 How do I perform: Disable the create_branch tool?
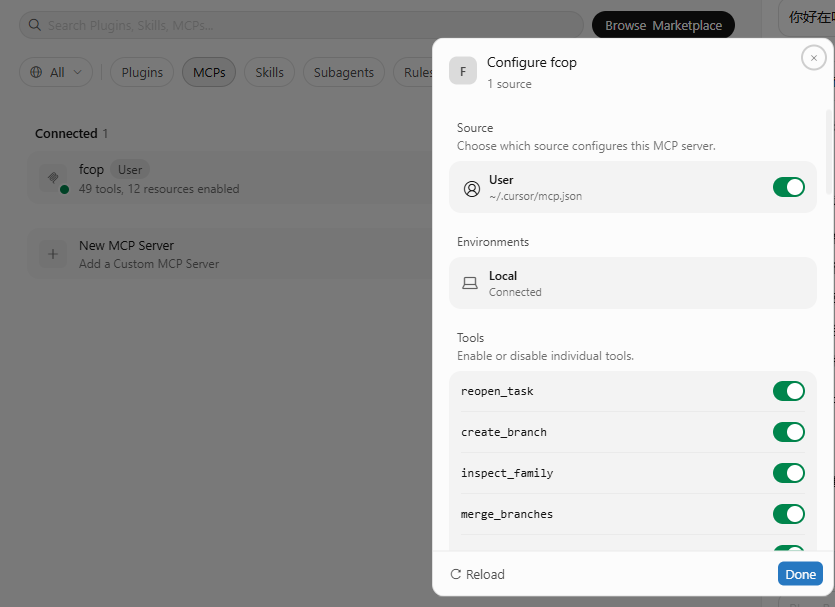pyautogui.click(x=789, y=432)
